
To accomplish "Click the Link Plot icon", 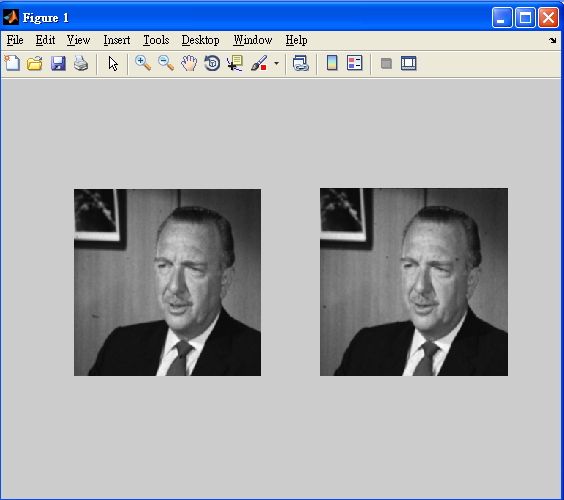I will click(x=301, y=63).
